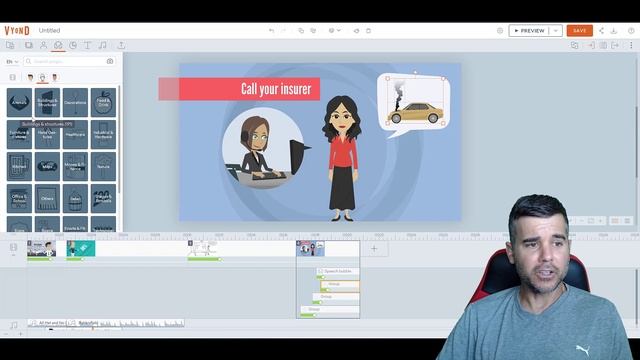Expand the Preview options arrow
Viewport: 640px width, 360px height.
556,31
